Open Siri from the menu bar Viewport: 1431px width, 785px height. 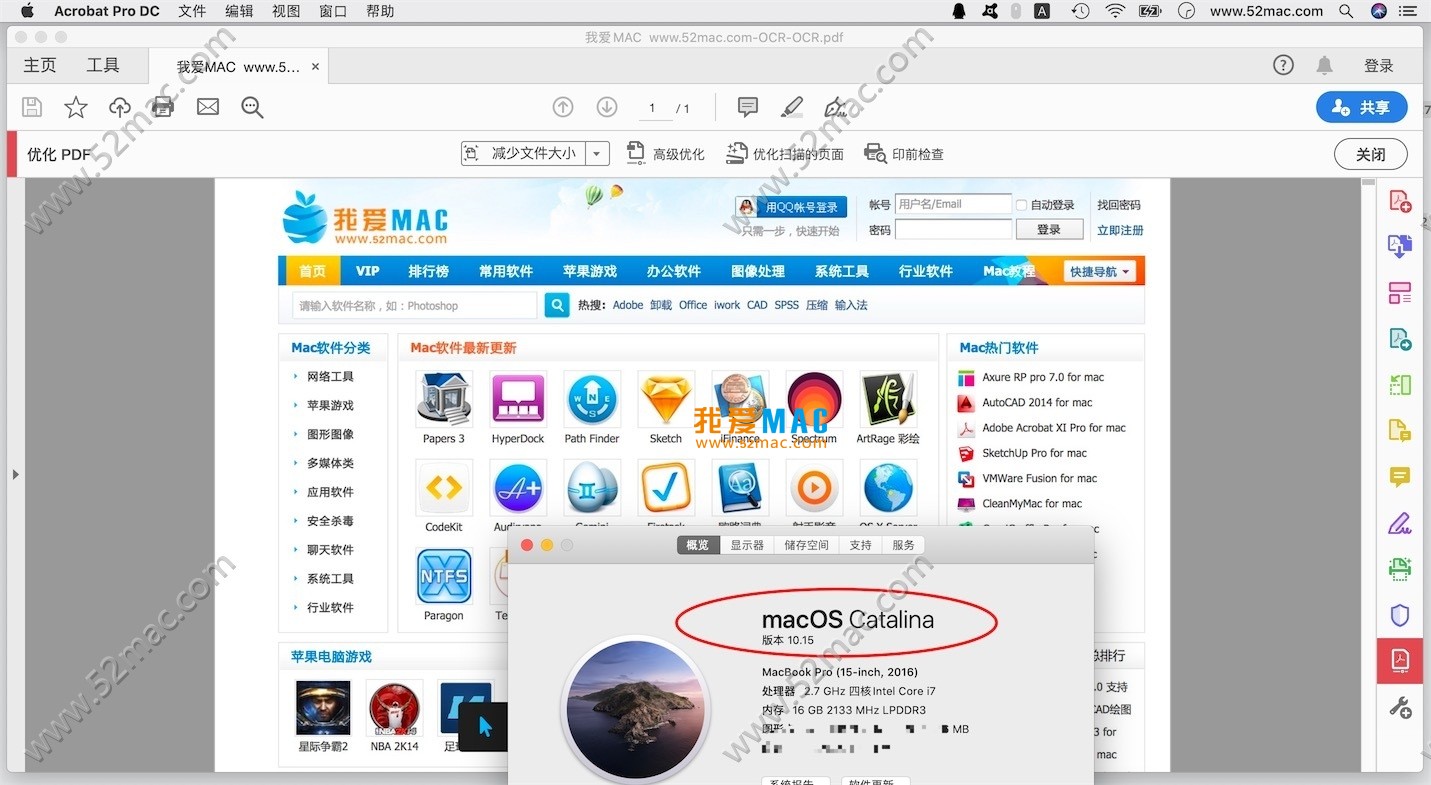[x=1379, y=11]
